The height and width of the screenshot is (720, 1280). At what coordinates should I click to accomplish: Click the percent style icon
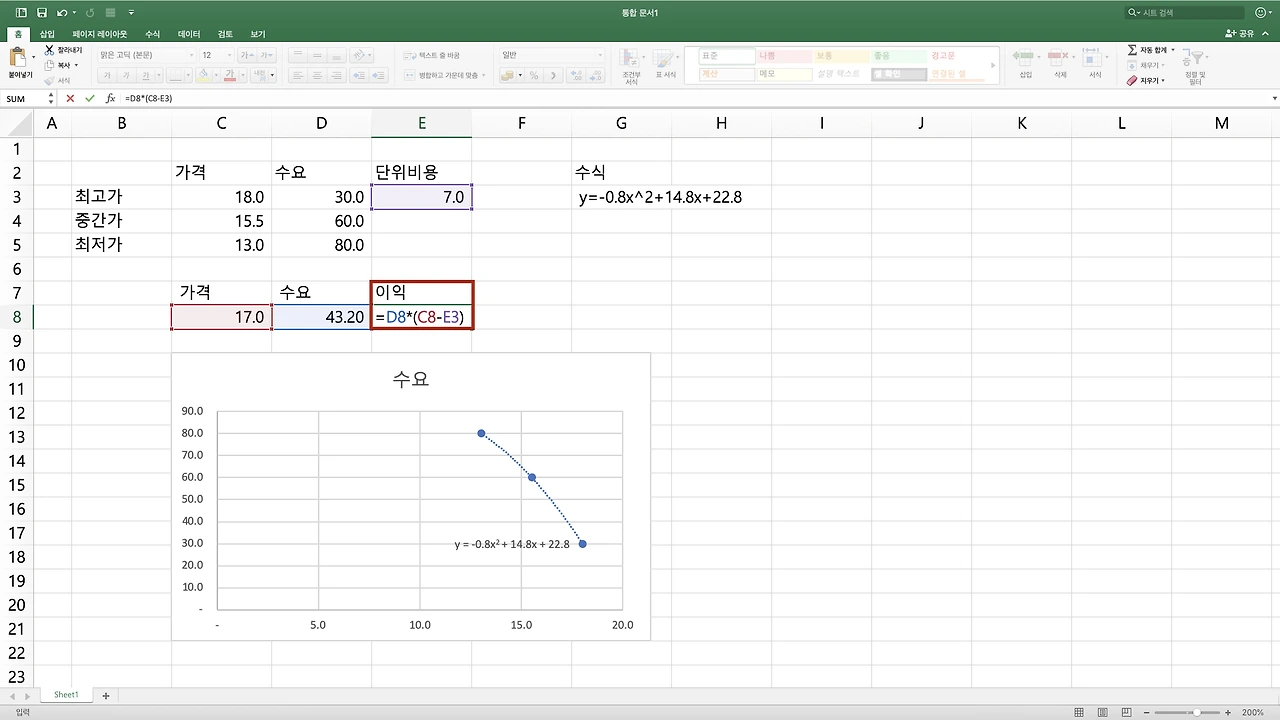point(533,75)
